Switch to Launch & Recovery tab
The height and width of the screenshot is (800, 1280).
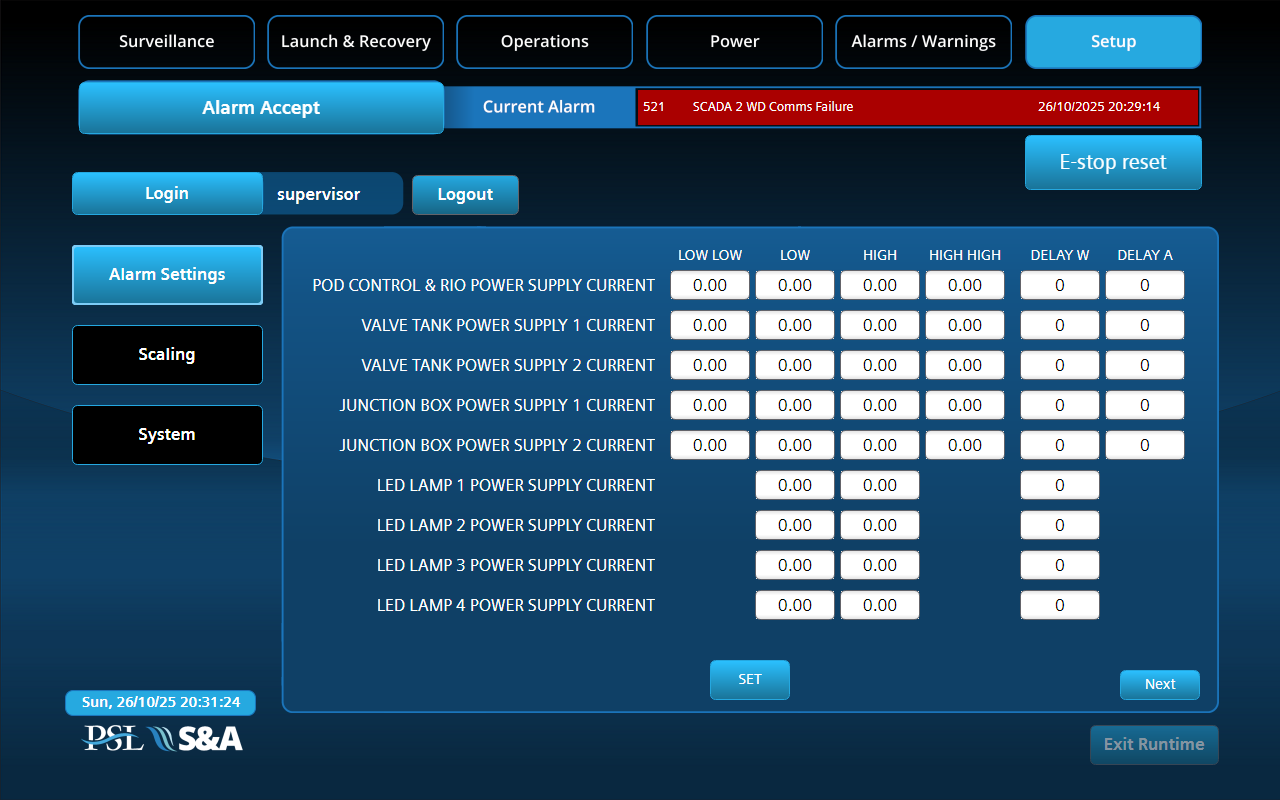[x=355, y=42]
